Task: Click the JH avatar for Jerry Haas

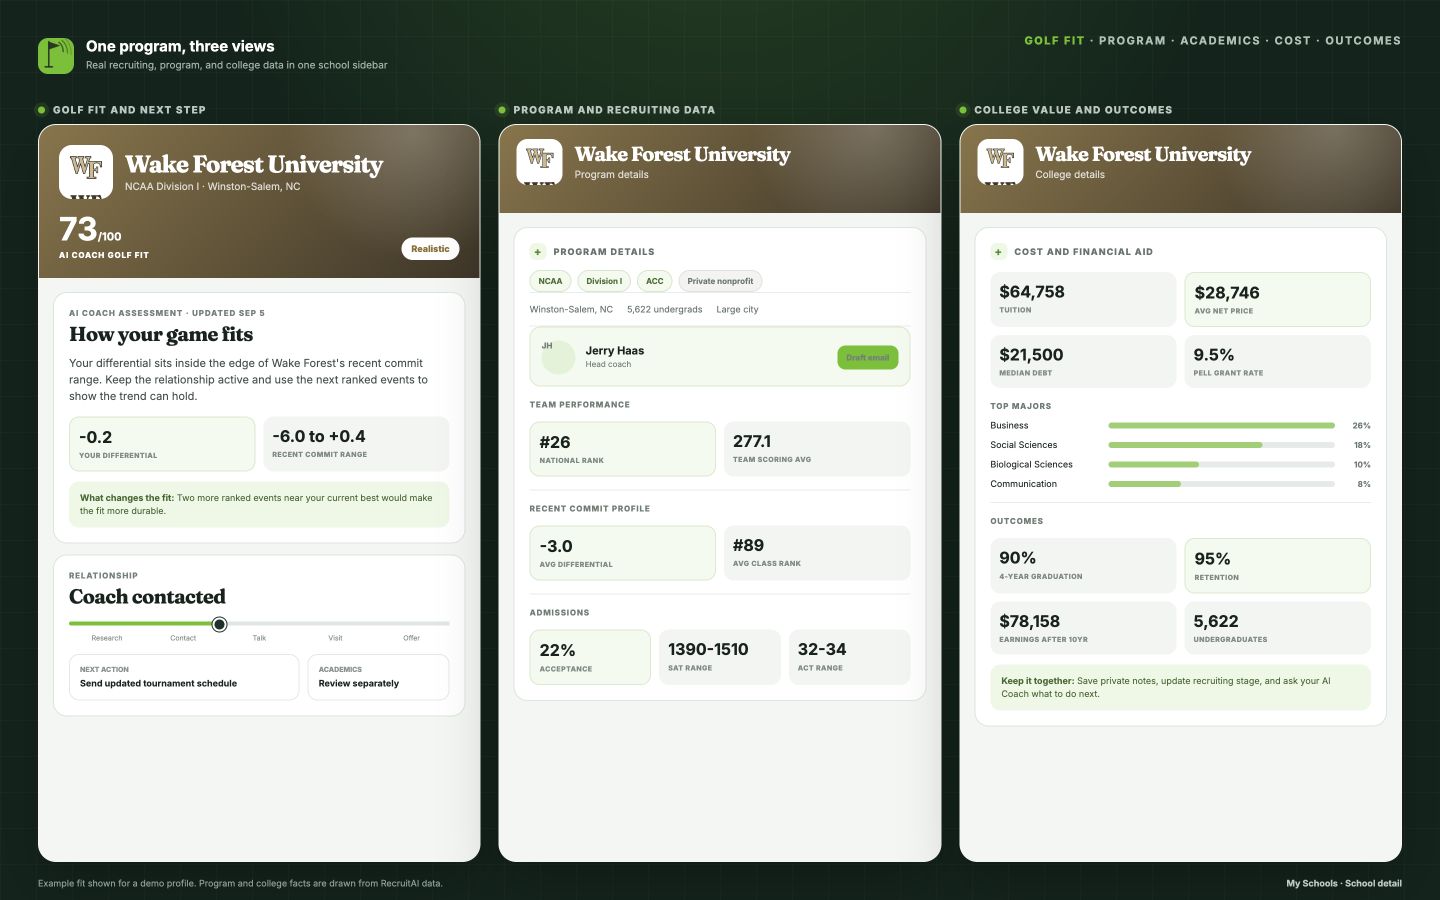Action: point(557,357)
